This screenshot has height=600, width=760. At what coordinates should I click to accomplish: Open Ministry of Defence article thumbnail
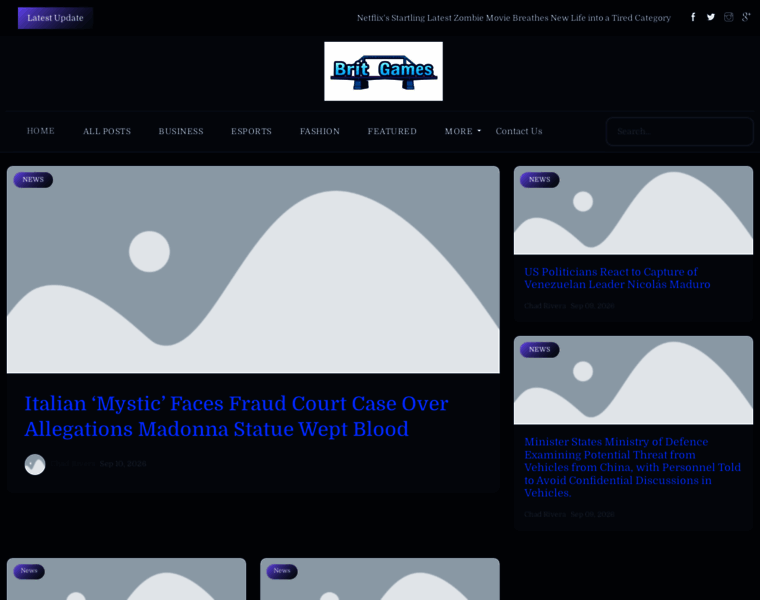pyautogui.click(x=633, y=380)
